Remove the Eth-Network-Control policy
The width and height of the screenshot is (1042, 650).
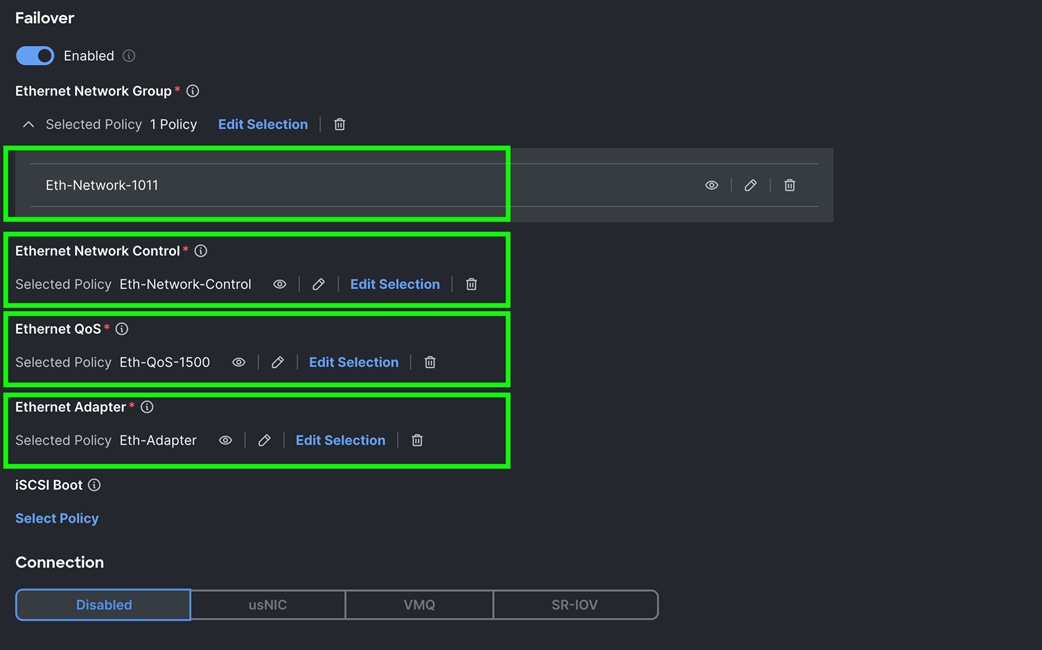[471, 284]
